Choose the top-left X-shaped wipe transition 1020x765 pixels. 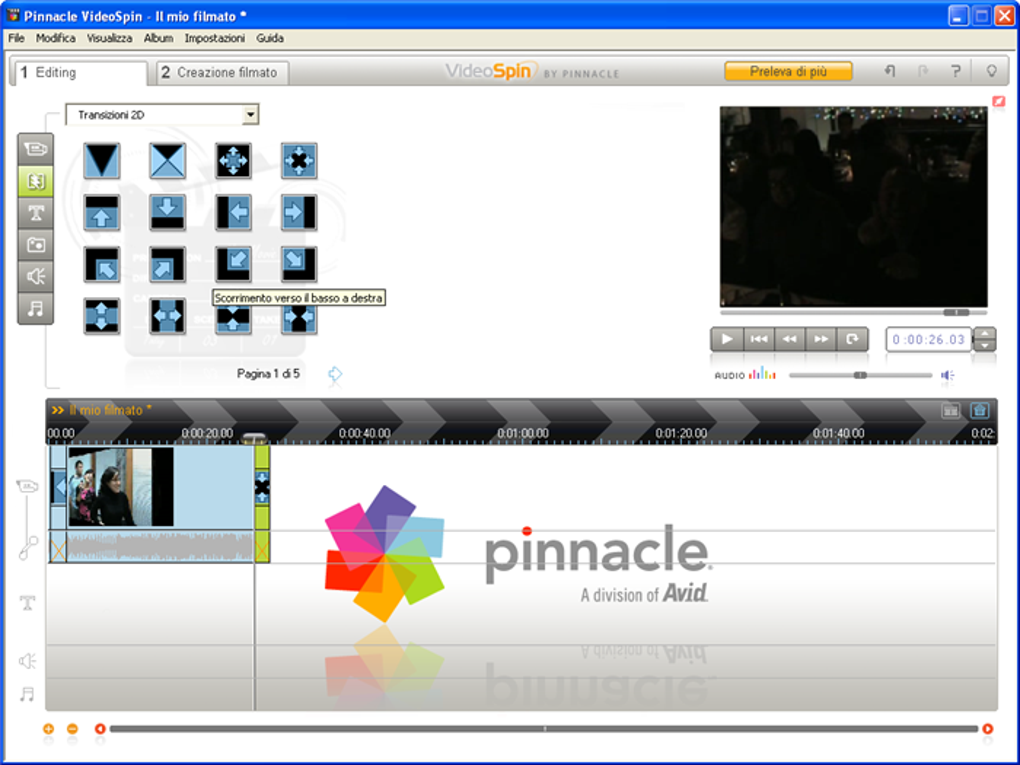[x=167, y=161]
